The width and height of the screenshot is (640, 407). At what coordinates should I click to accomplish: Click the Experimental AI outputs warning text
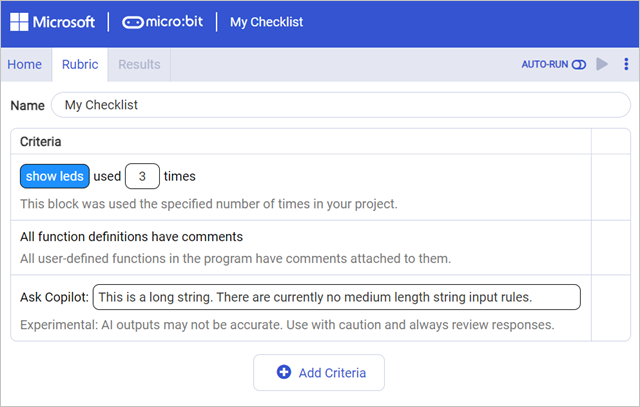(x=287, y=325)
